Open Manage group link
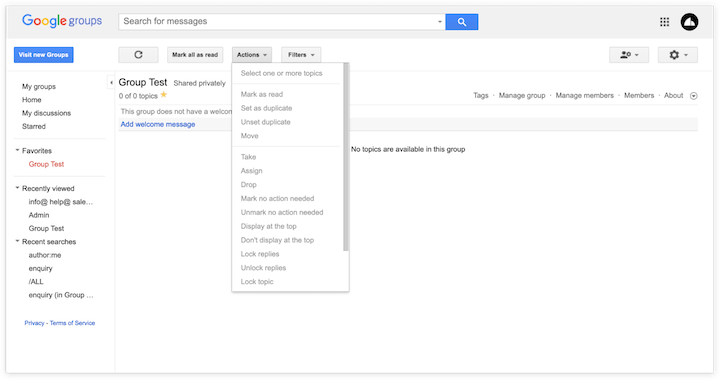 click(x=522, y=95)
